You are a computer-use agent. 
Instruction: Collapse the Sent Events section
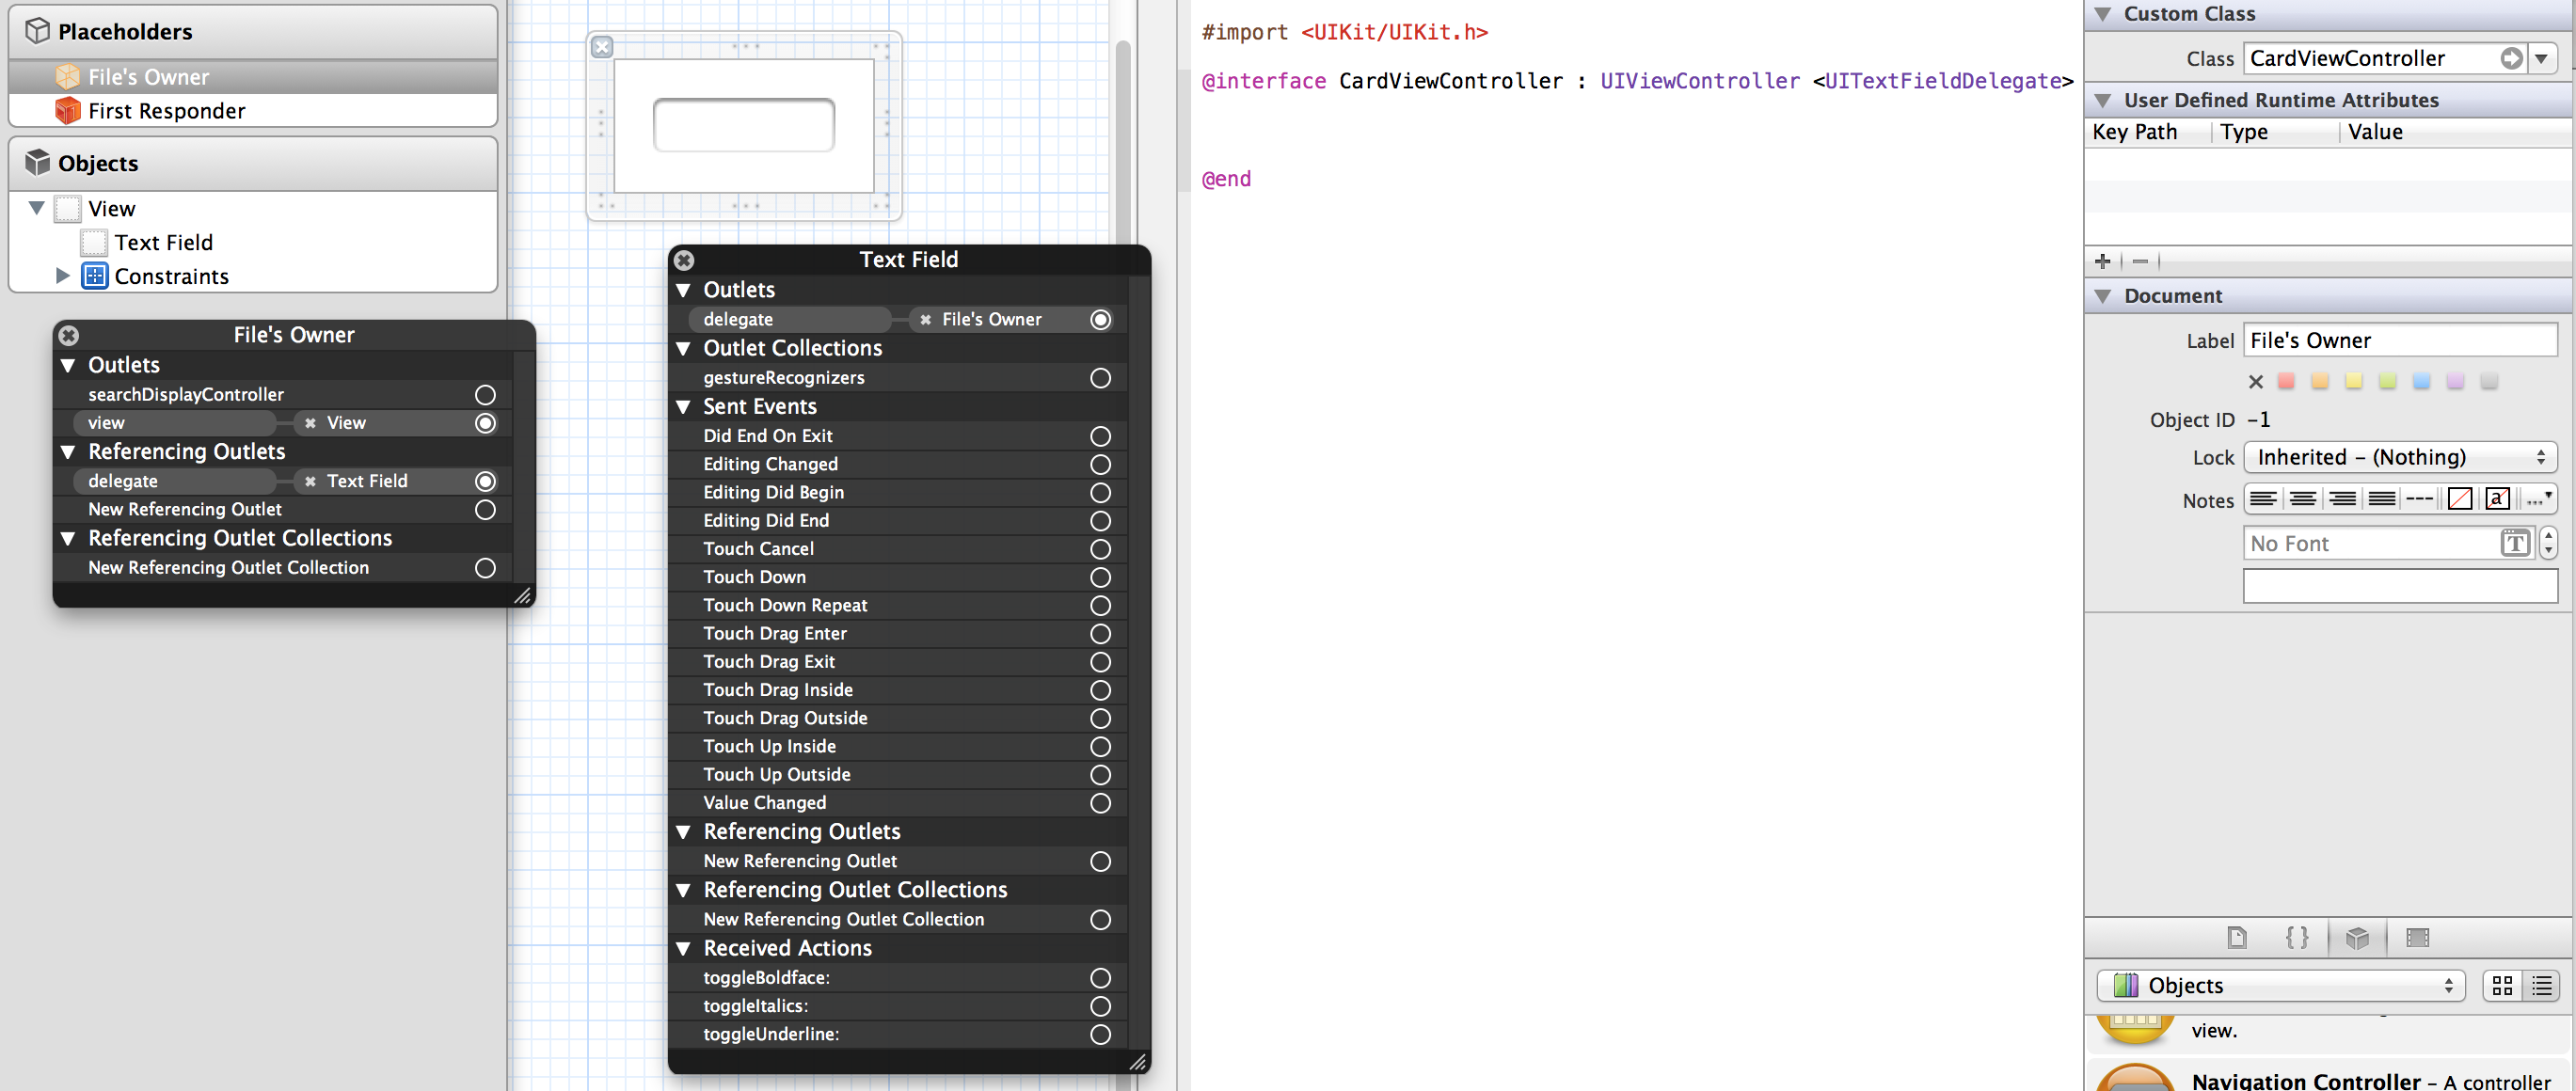684,406
